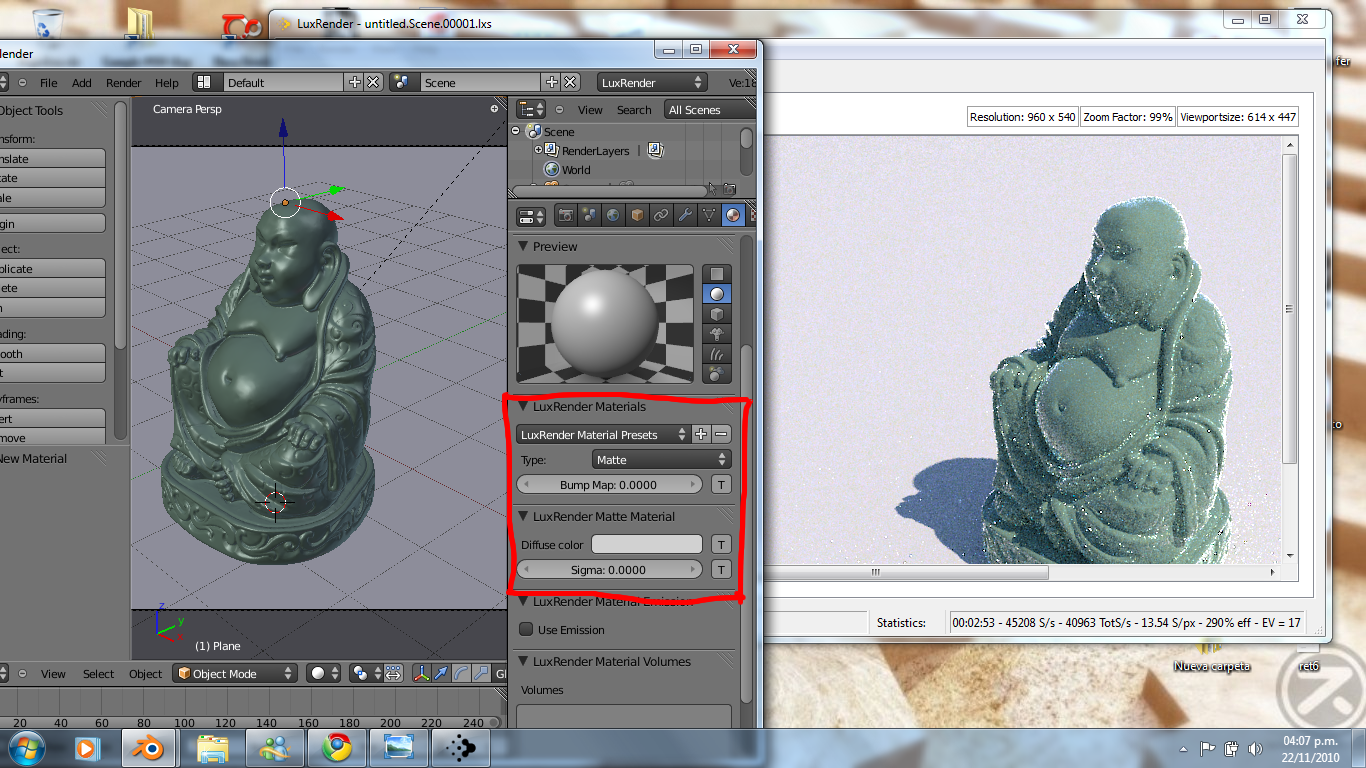Open the material Type dropdown set to Matte

(x=661, y=460)
